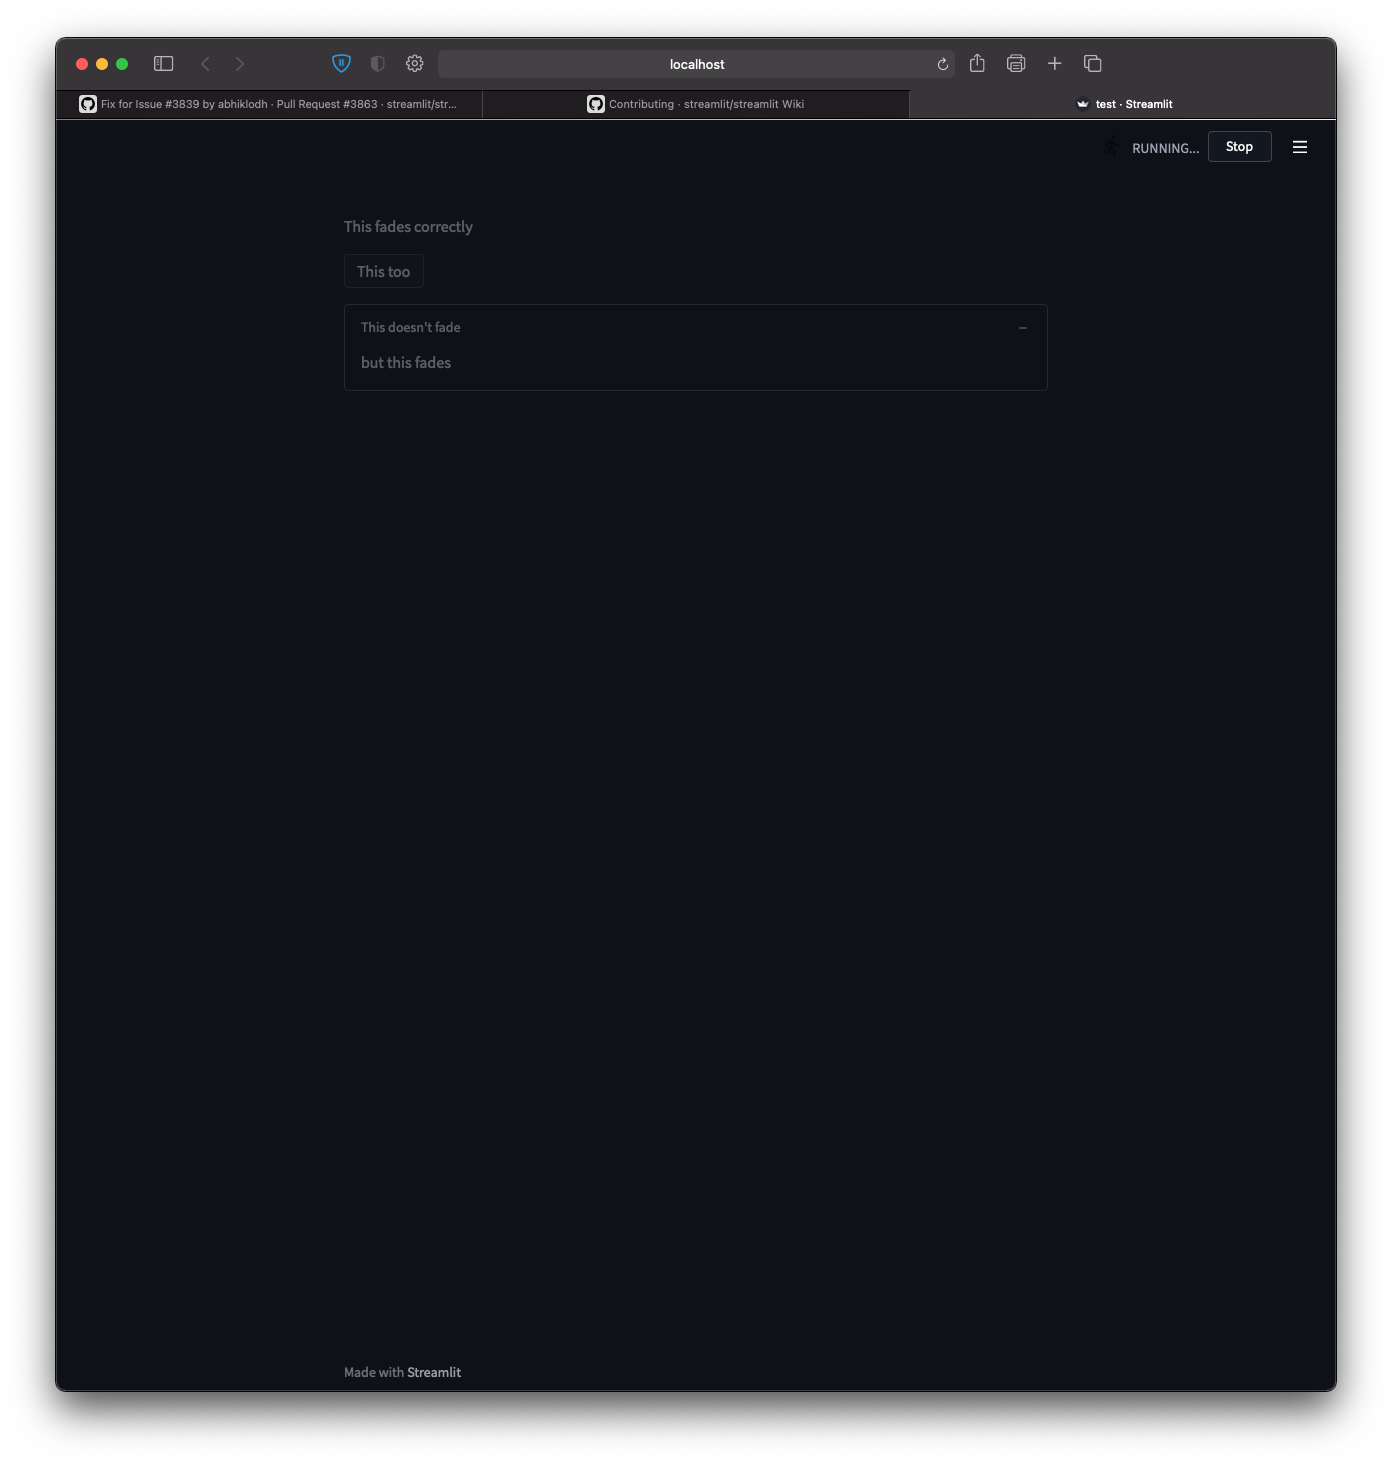This screenshot has height=1465, width=1392.
Task: Click the 'This too' button
Action: tap(383, 271)
